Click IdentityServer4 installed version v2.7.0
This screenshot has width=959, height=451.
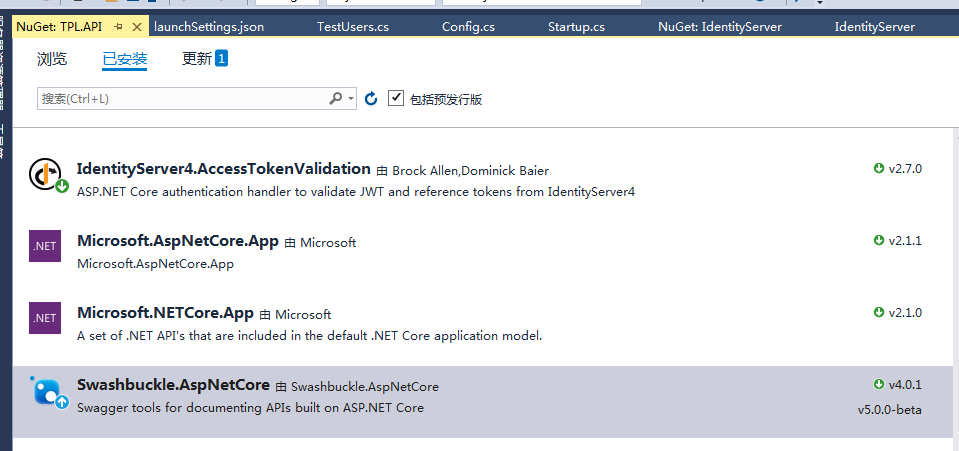pos(905,169)
